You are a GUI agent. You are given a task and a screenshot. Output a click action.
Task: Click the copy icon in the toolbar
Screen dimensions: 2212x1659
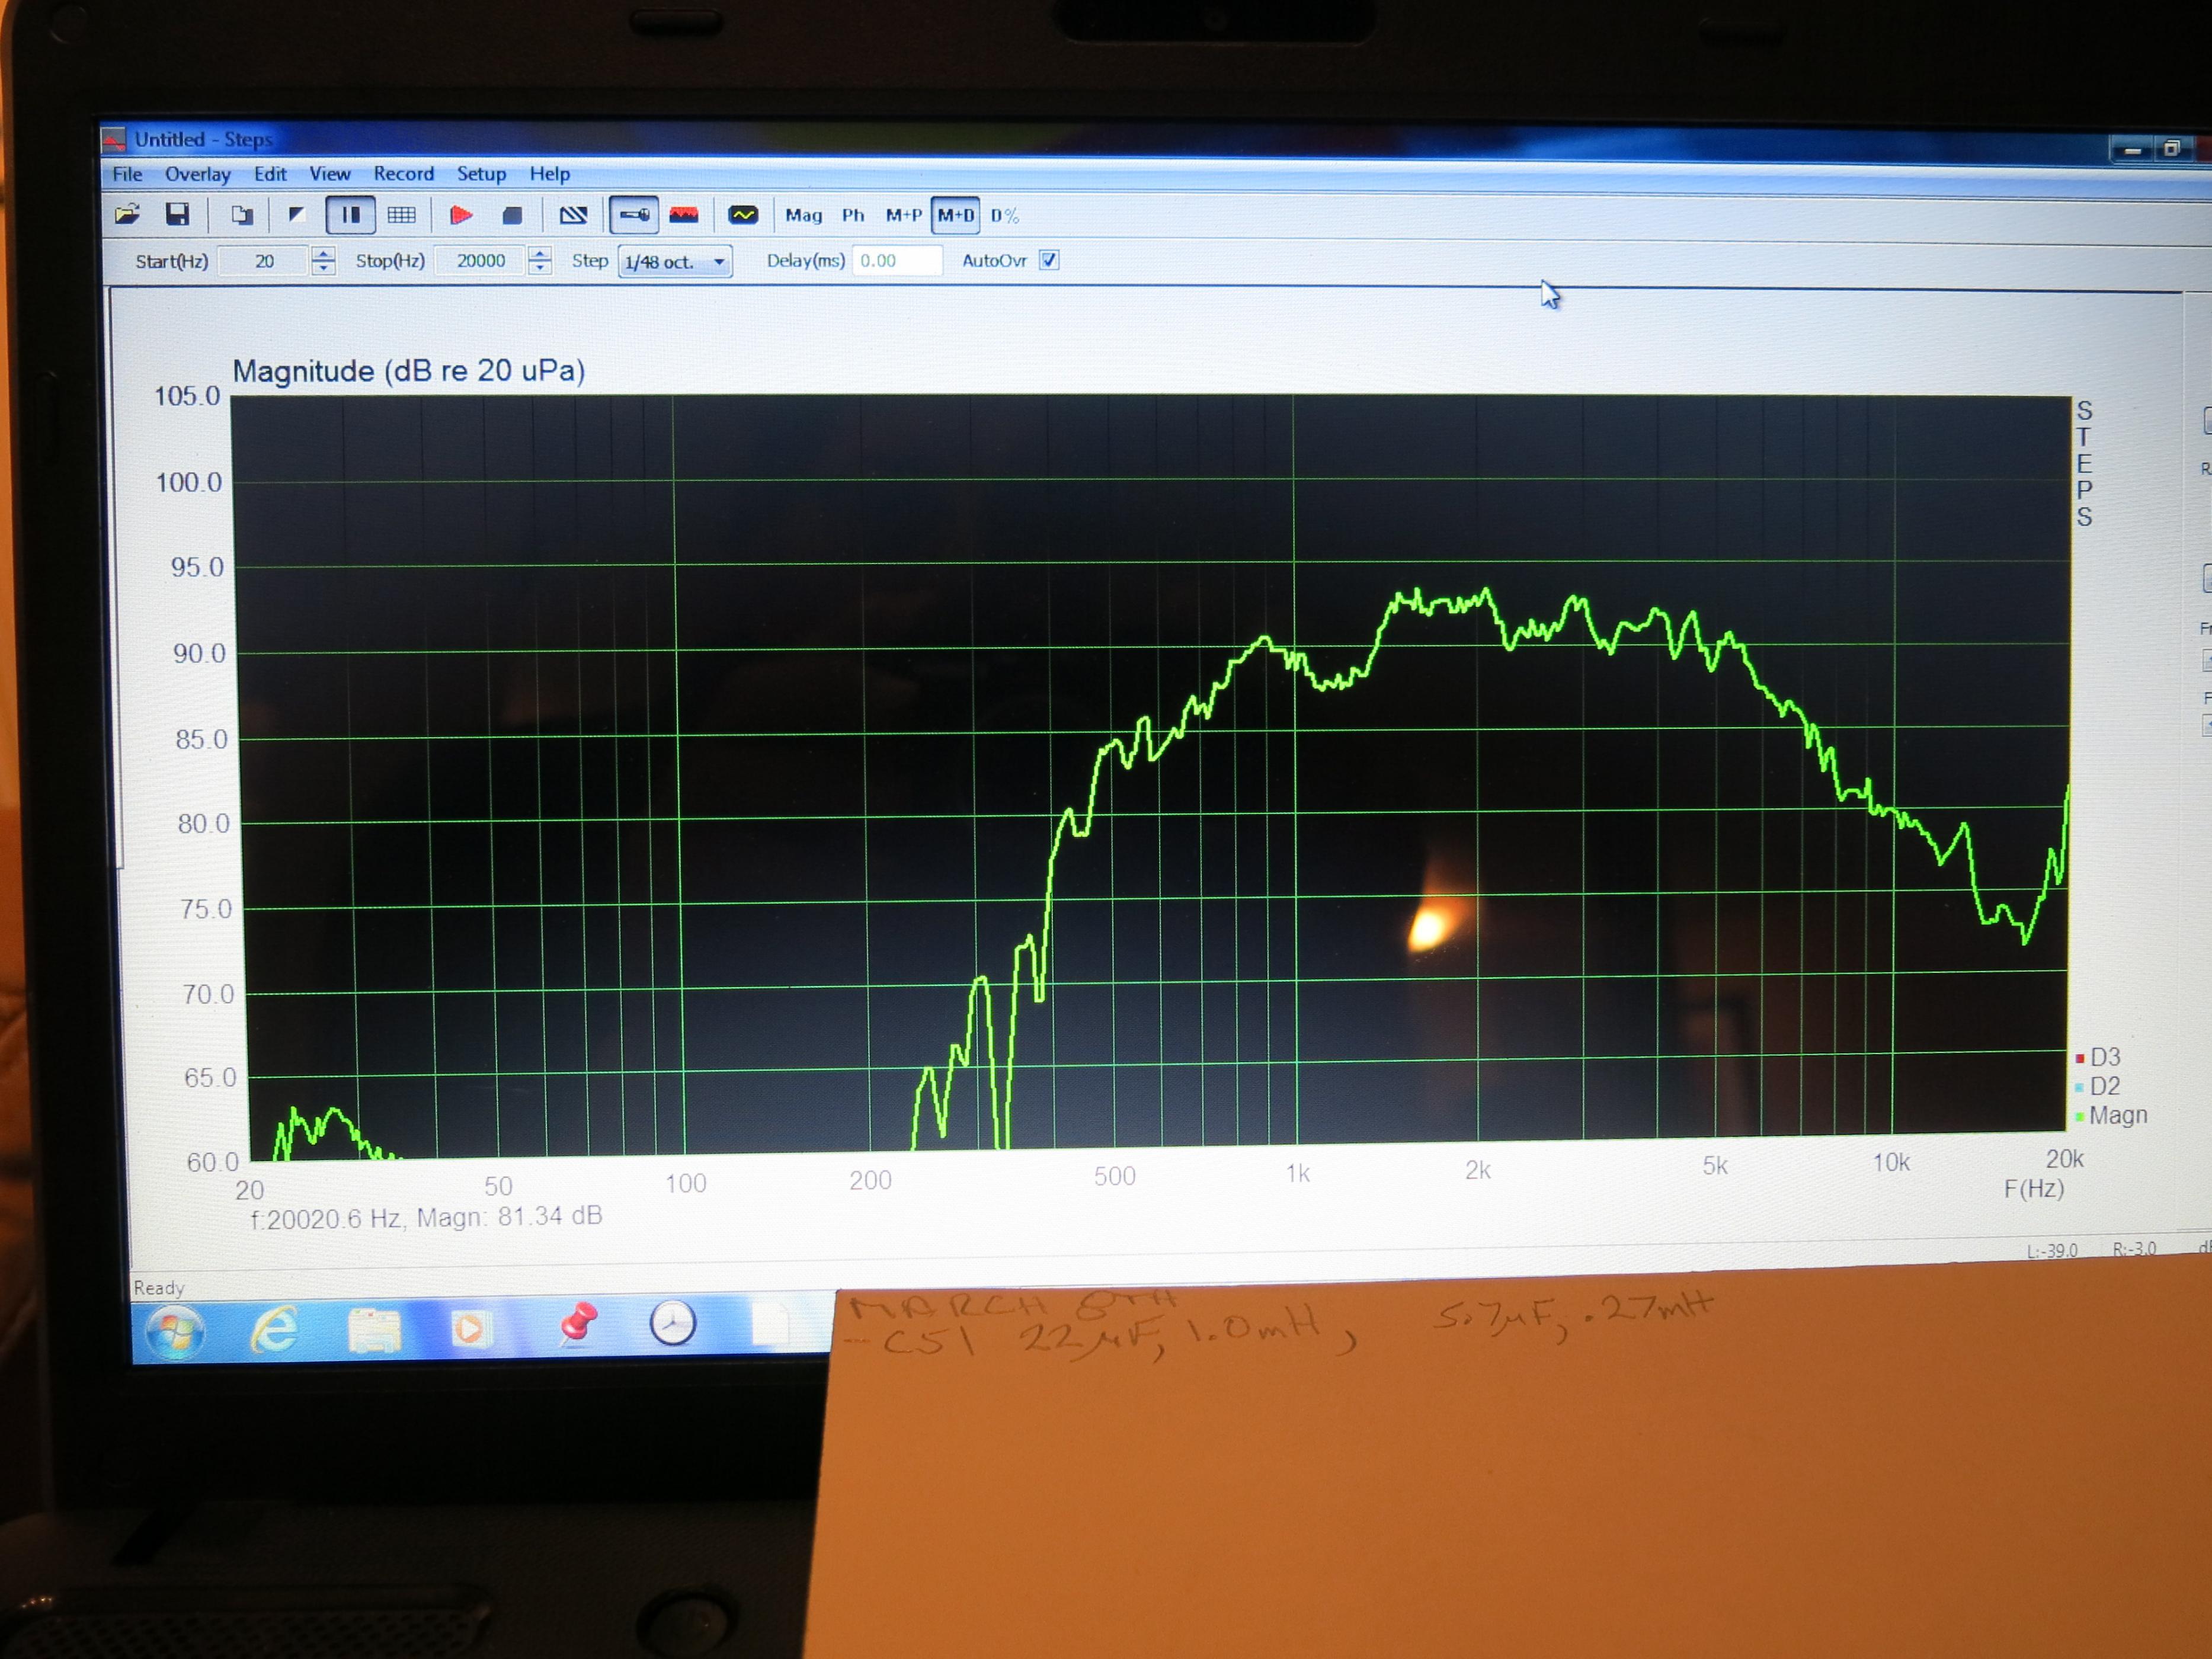point(242,215)
